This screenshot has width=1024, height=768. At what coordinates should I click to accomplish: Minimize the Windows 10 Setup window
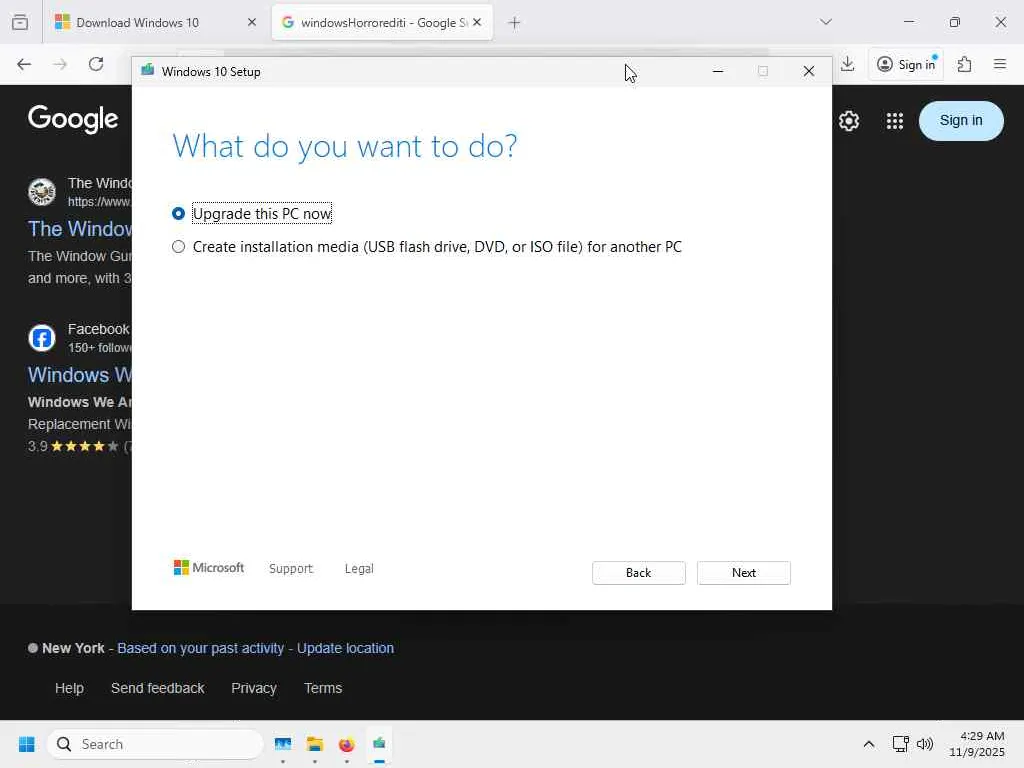pyautogui.click(x=718, y=71)
